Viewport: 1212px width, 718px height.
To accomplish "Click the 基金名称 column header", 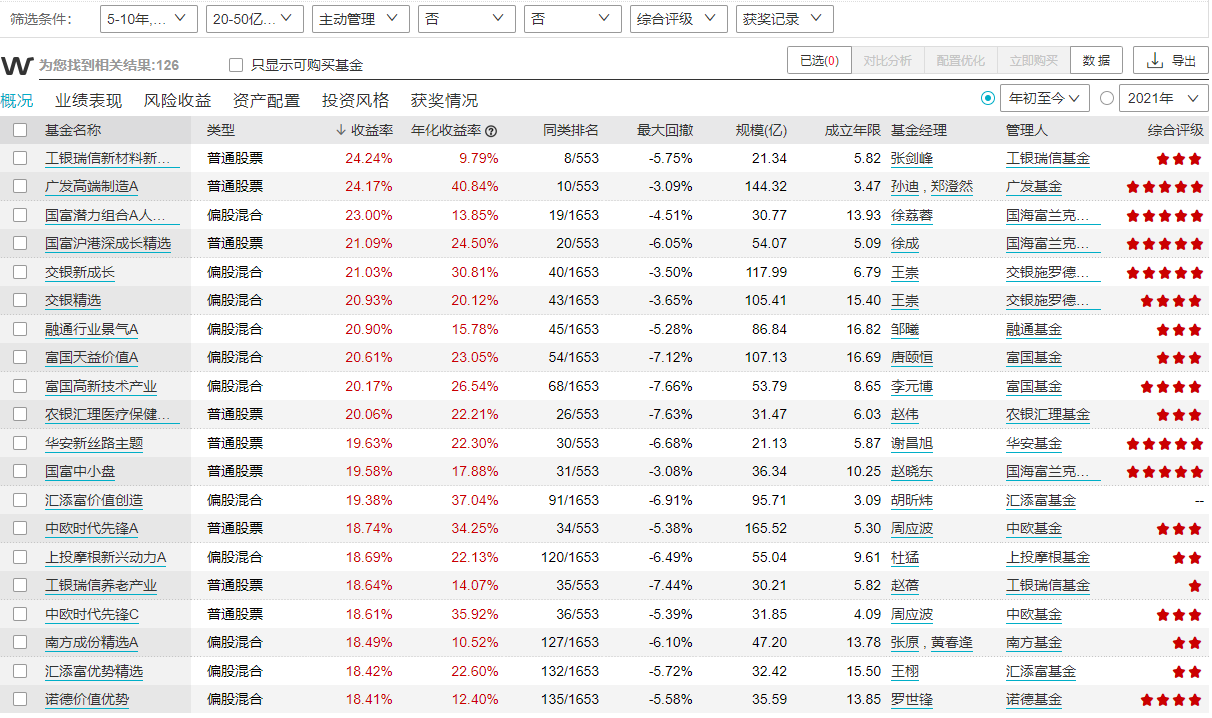I will [73, 130].
